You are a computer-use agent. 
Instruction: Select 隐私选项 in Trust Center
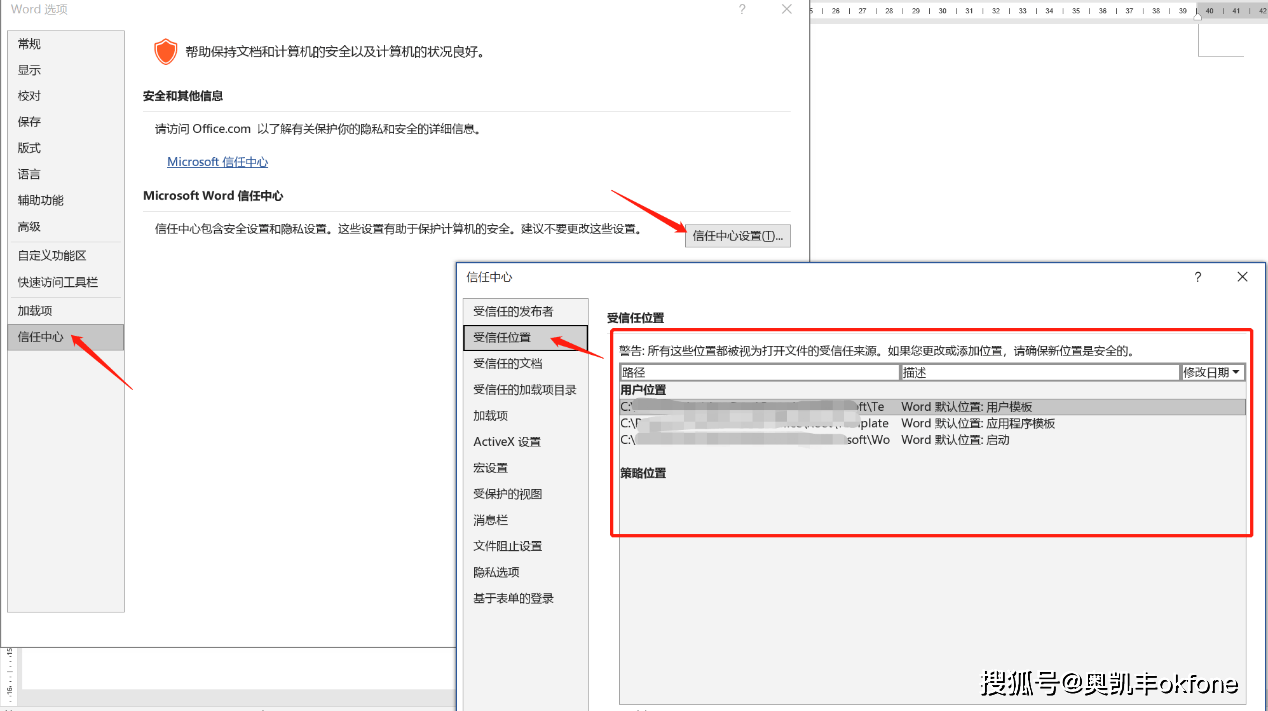[496, 572]
